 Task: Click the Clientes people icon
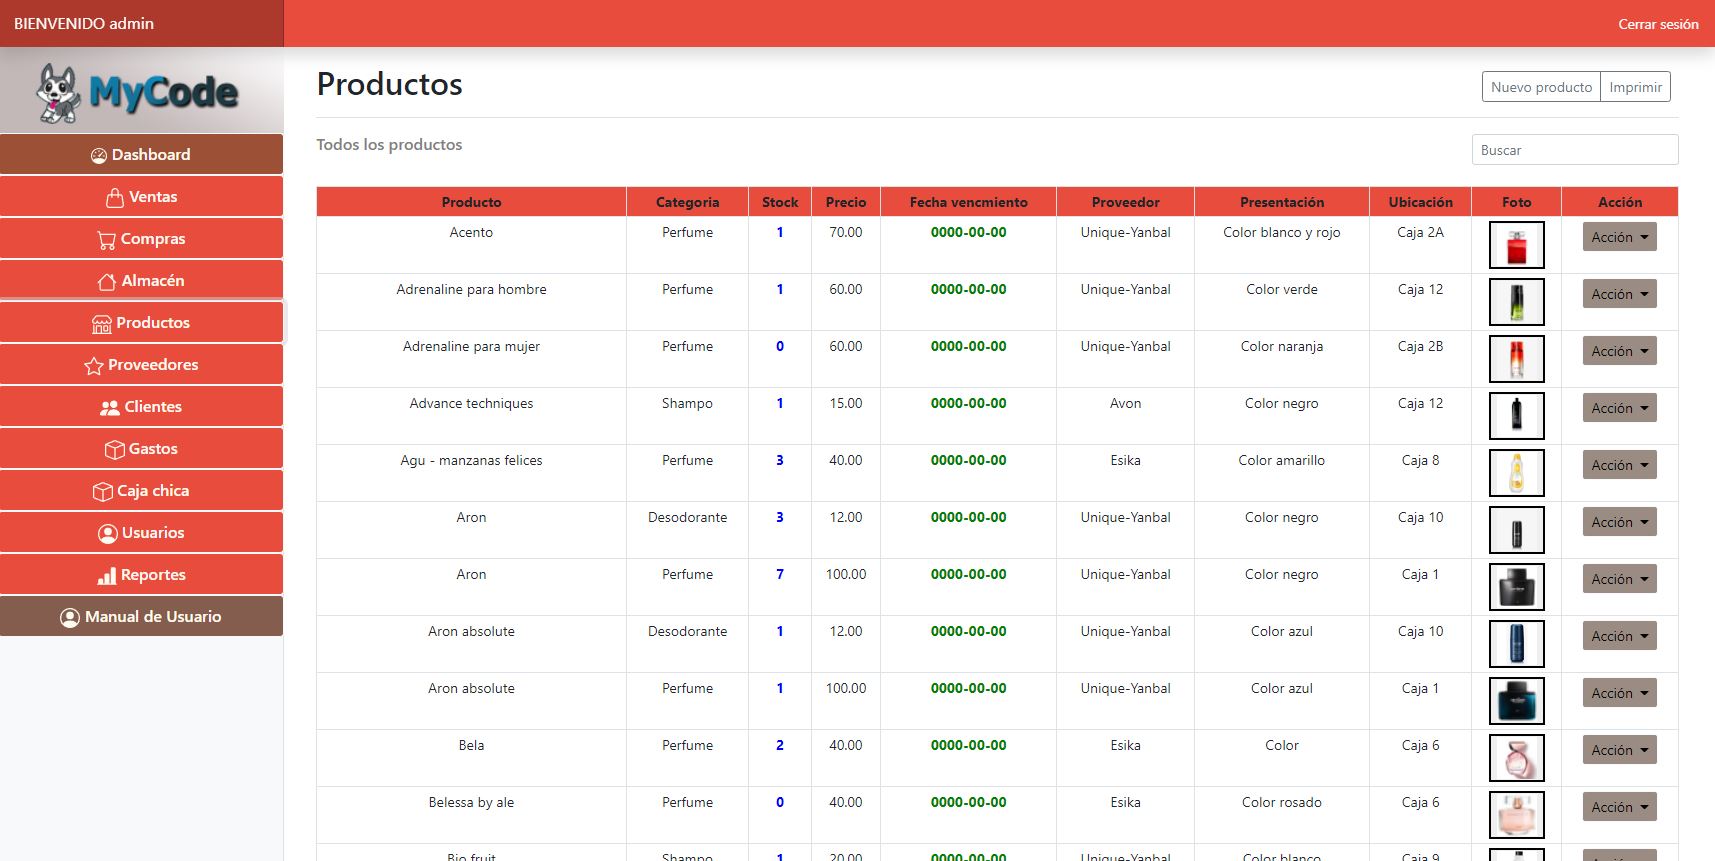coord(110,408)
